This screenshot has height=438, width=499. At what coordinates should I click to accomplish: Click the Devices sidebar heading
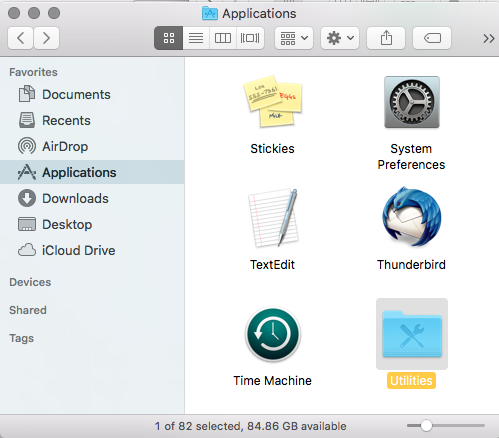click(x=30, y=282)
